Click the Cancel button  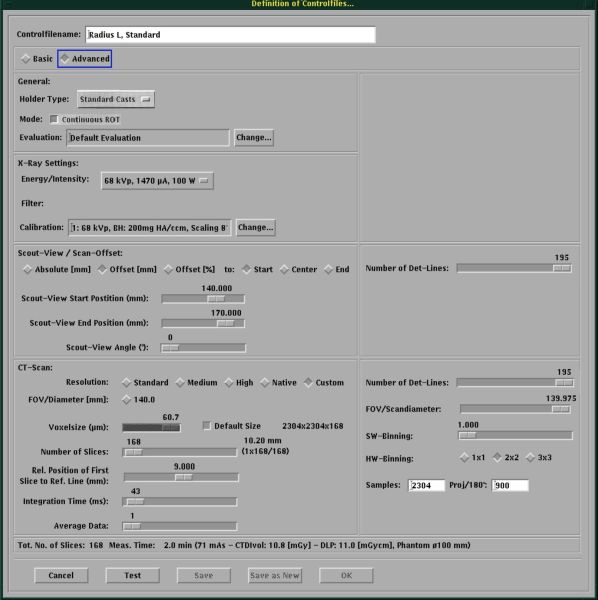tap(61, 576)
